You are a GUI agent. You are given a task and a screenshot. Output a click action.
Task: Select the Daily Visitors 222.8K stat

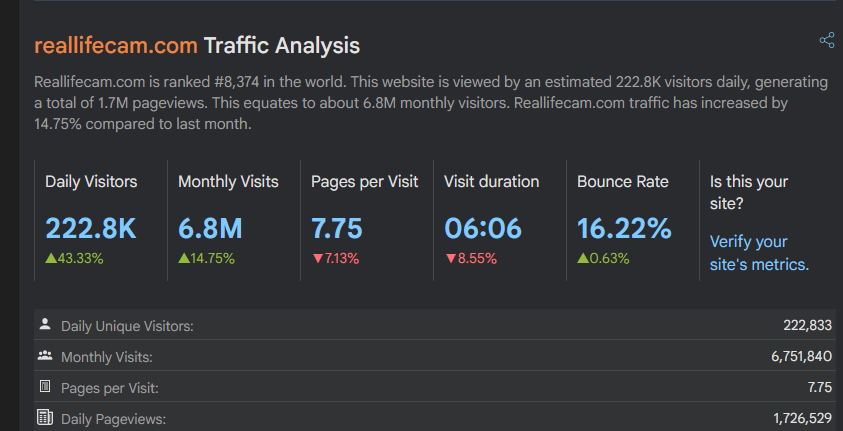click(x=90, y=228)
